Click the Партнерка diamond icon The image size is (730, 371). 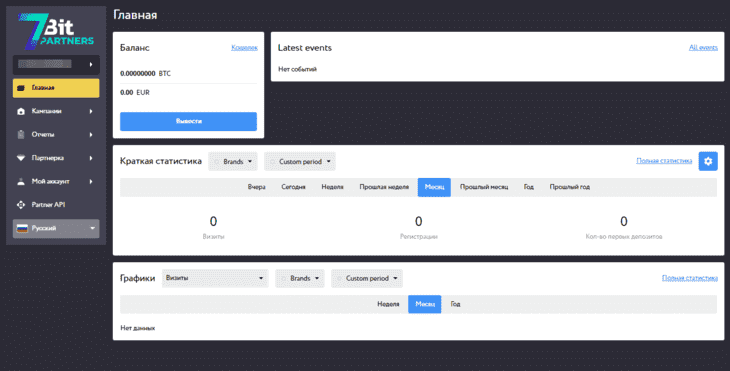click(x=20, y=158)
